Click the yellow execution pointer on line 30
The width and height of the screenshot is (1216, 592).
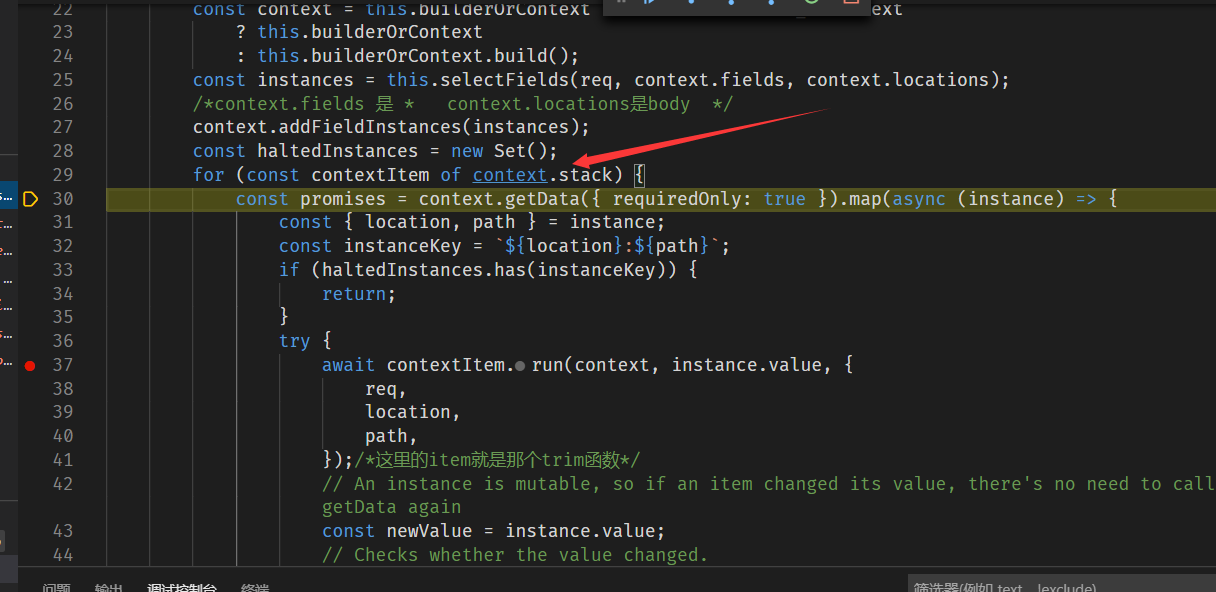[x=29, y=199]
